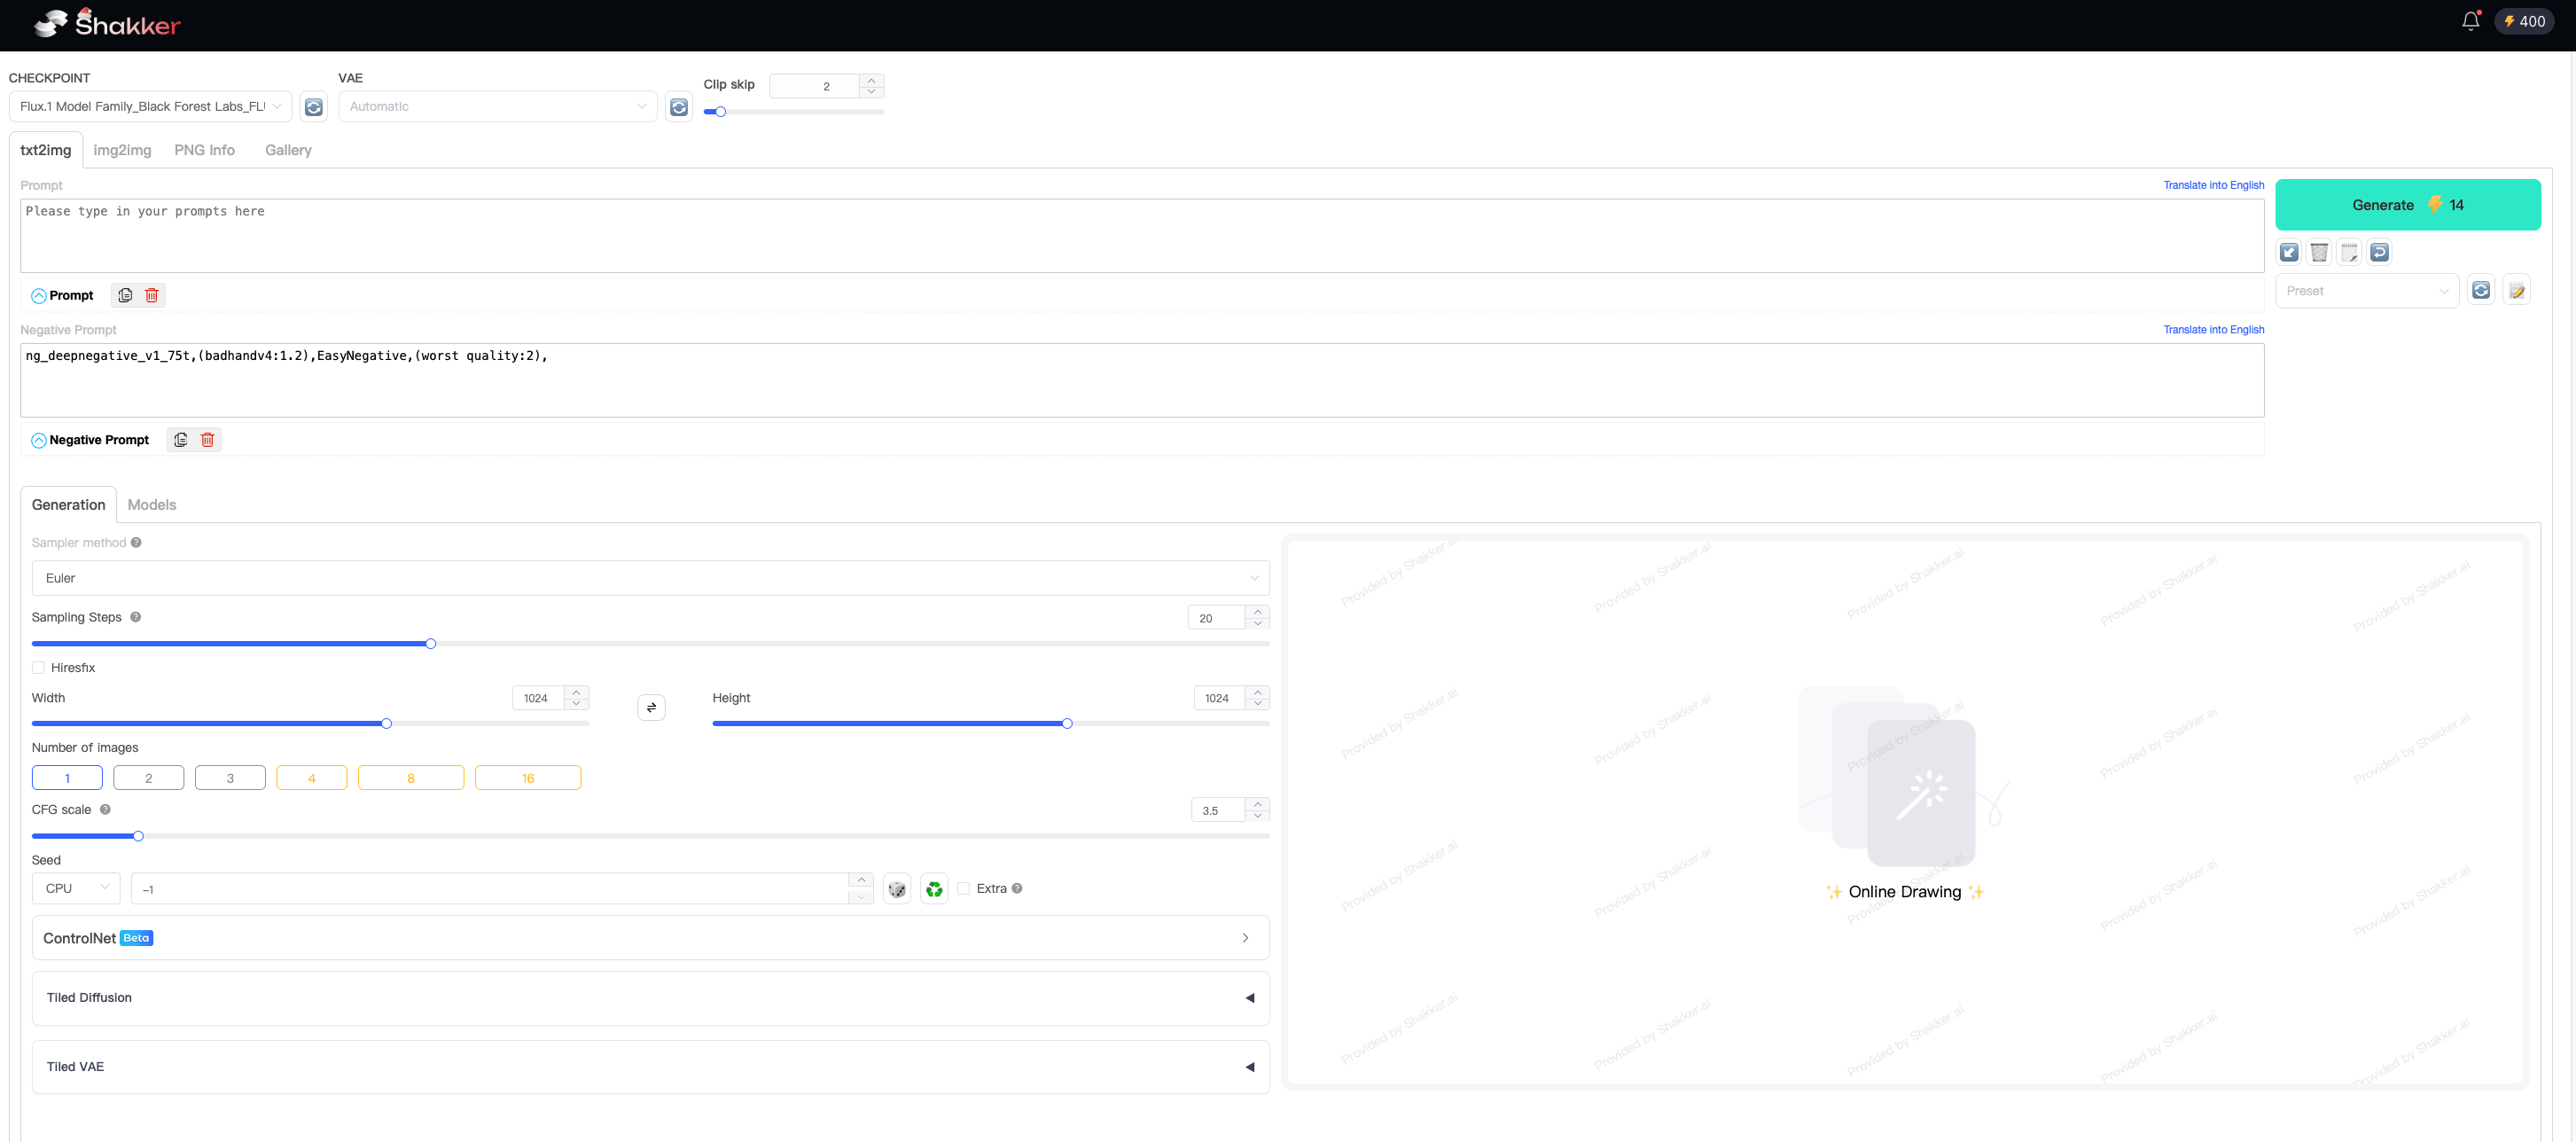
Task: Check the Extra option next to seed
Action: tap(963, 888)
